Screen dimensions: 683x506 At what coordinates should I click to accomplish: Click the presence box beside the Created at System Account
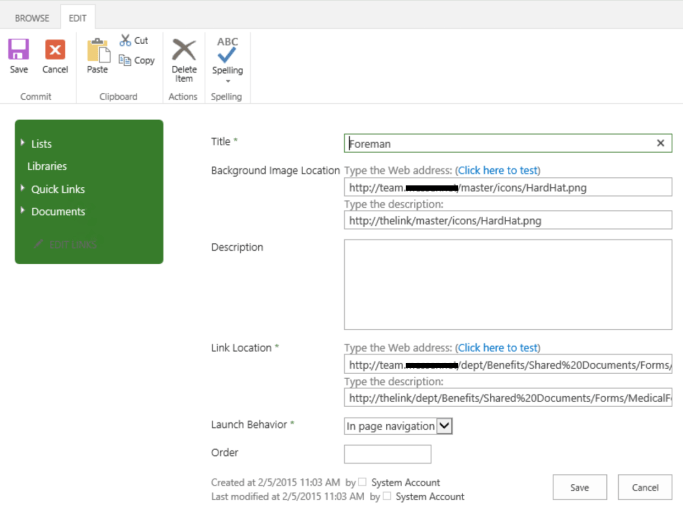click(362, 482)
